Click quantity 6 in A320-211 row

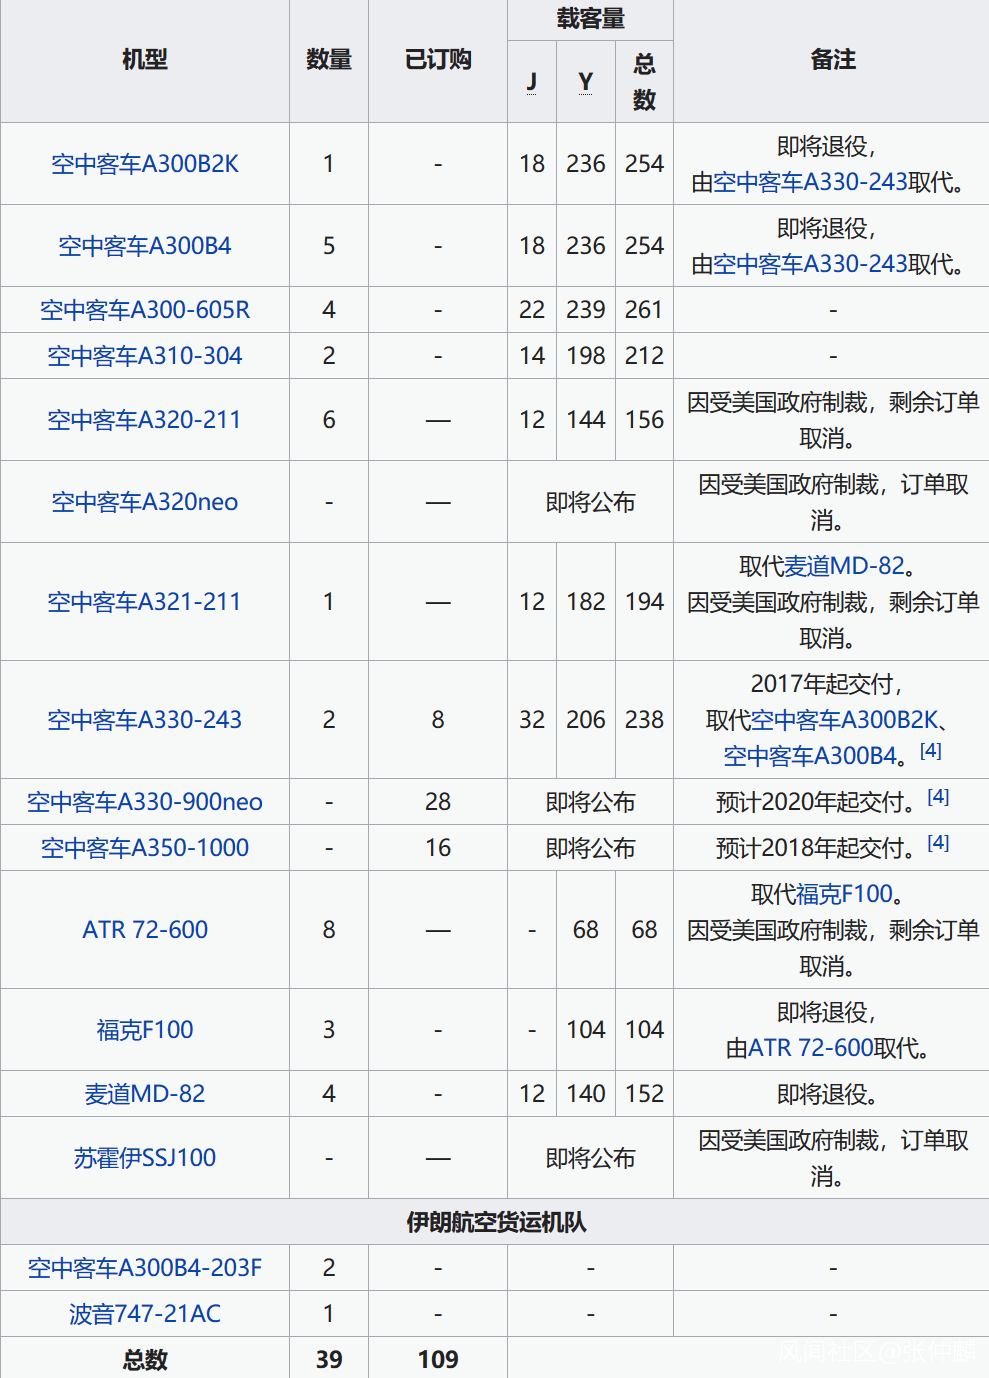329,420
